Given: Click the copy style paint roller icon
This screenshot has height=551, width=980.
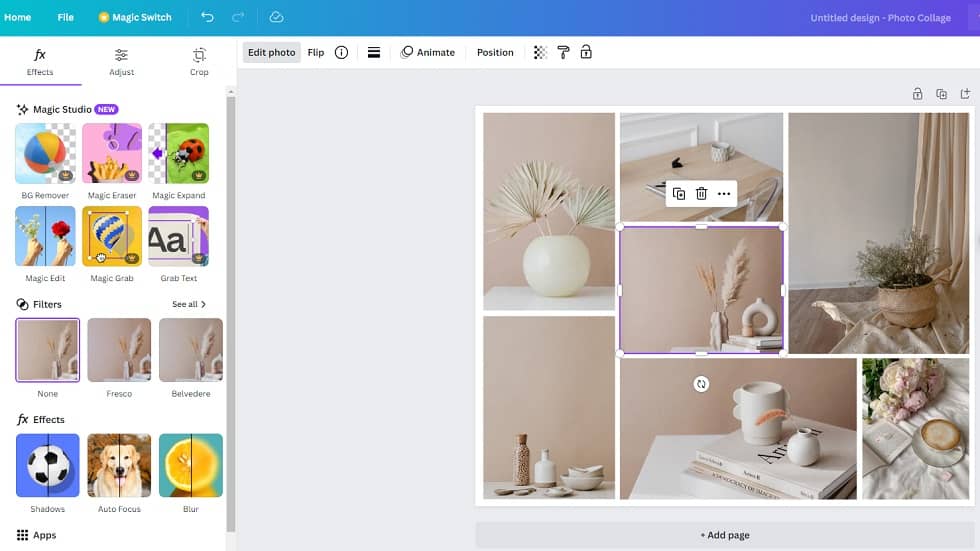Looking at the screenshot, I should pyautogui.click(x=563, y=52).
